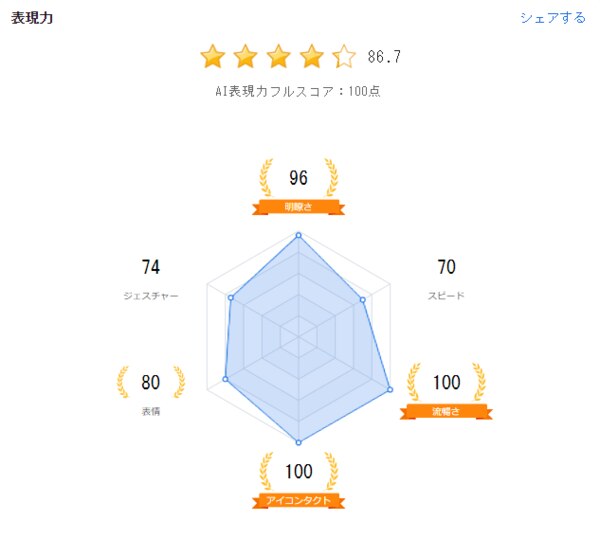
Task: Click the シェアする share link
Action: tap(552, 18)
